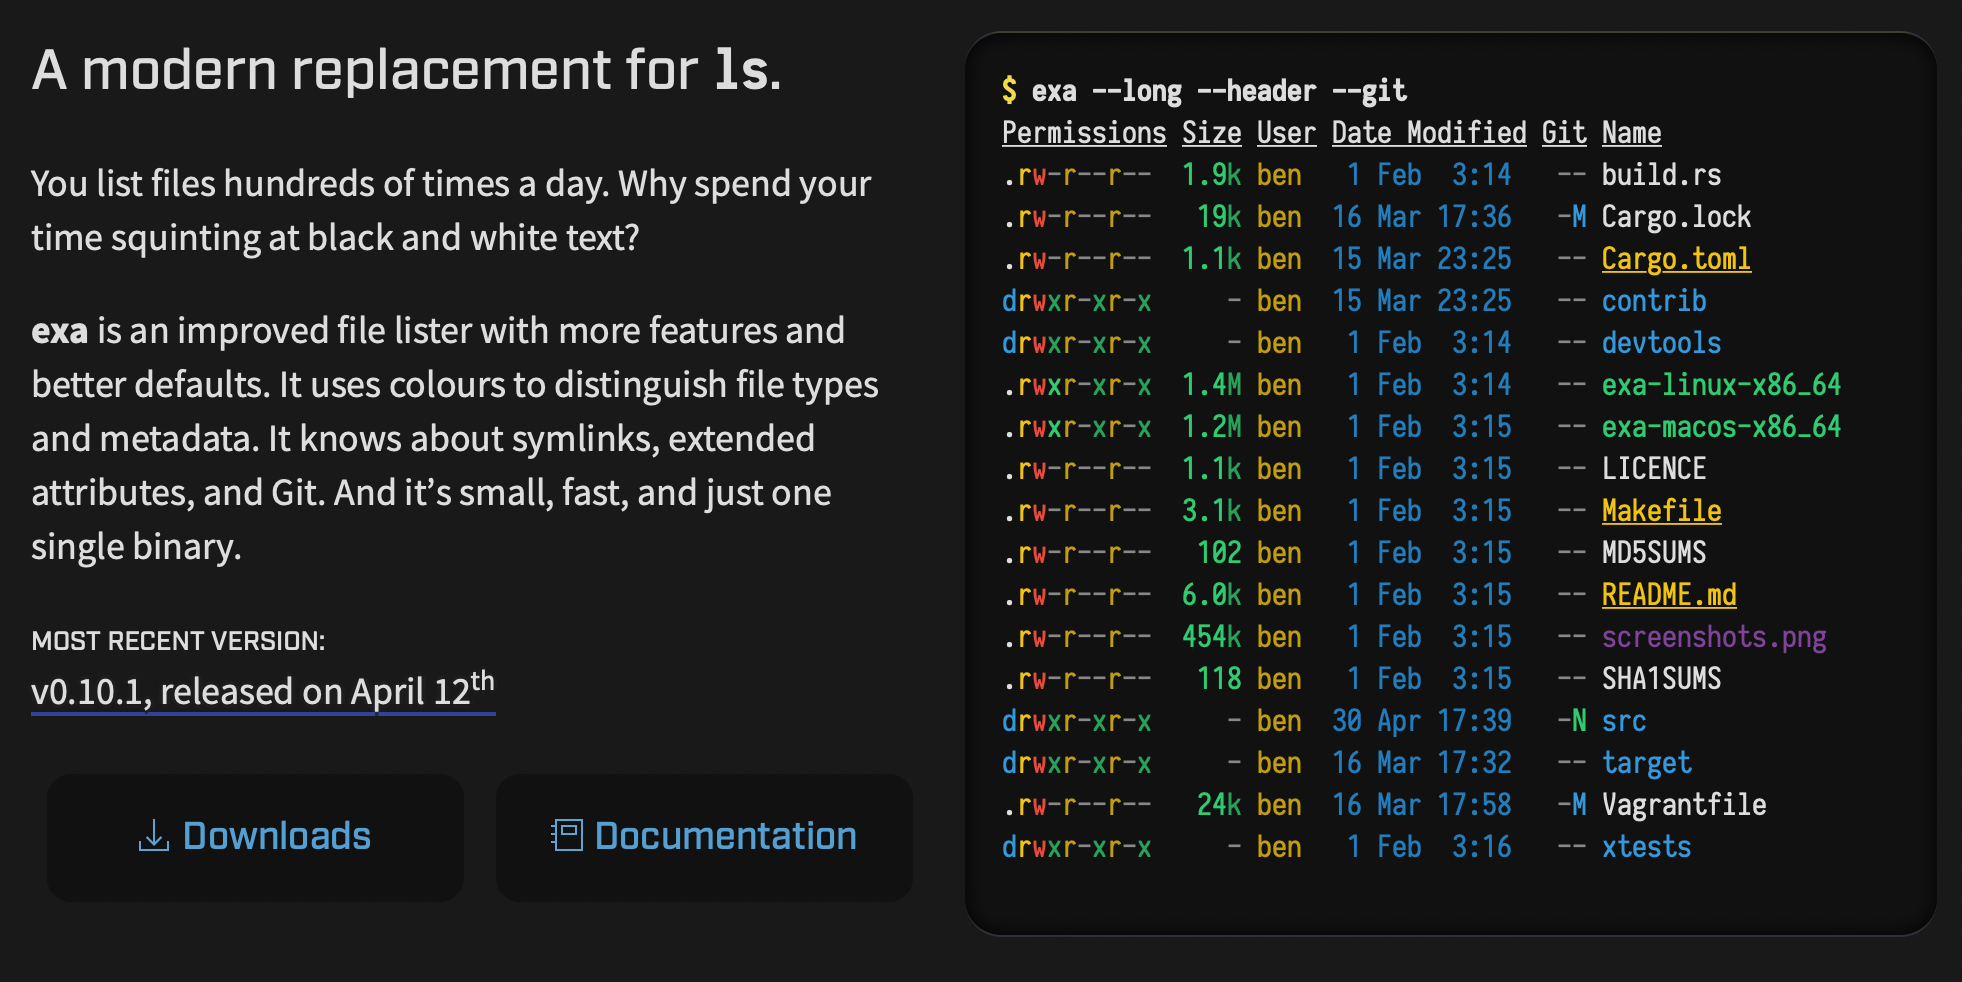Image resolution: width=1962 pixels, height=982 pixels.
Task: Click the exa-linux-x86_64 file name
Action: point(1721,385)
